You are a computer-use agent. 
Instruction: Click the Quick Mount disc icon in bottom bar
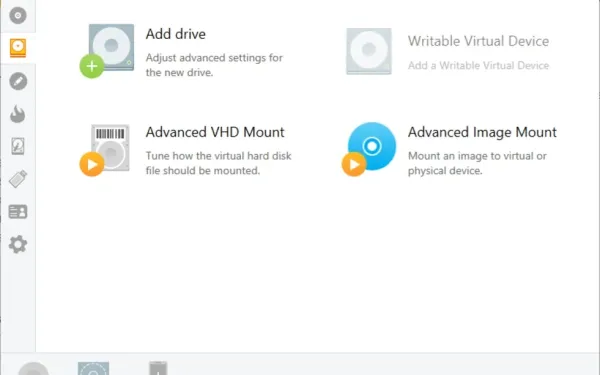point(34,369)
